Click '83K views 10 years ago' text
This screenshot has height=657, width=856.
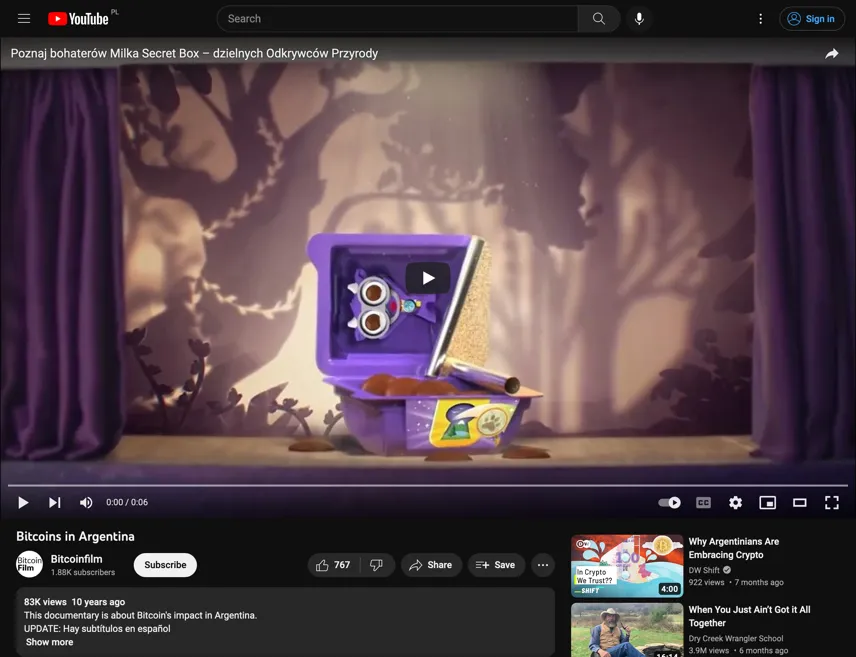(74, 602)
